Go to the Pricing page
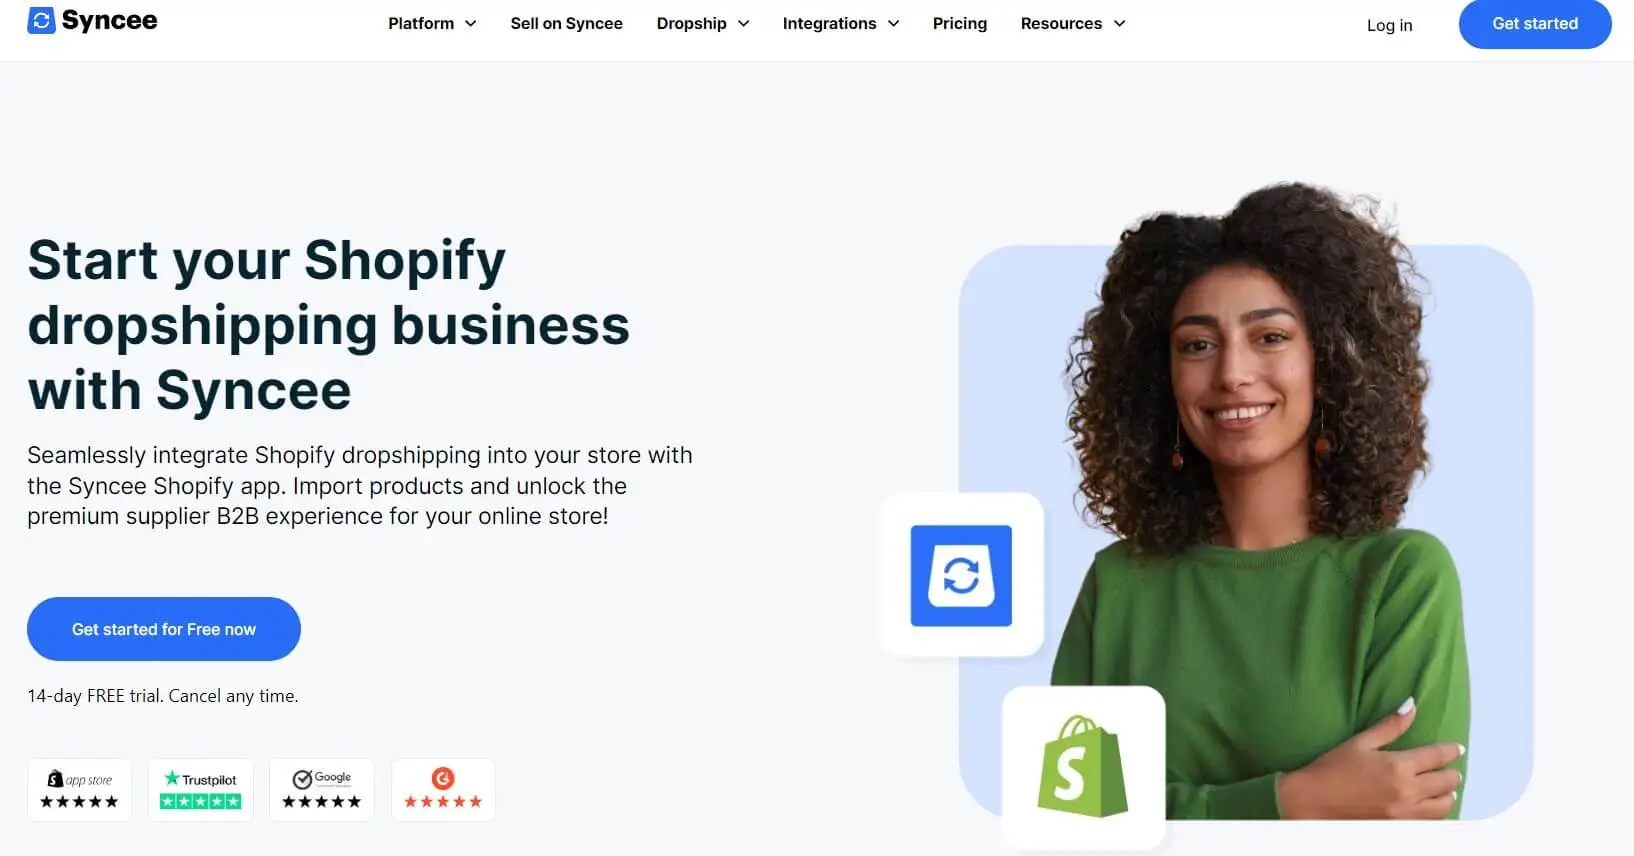The image size is (1634, 856). 960,23
